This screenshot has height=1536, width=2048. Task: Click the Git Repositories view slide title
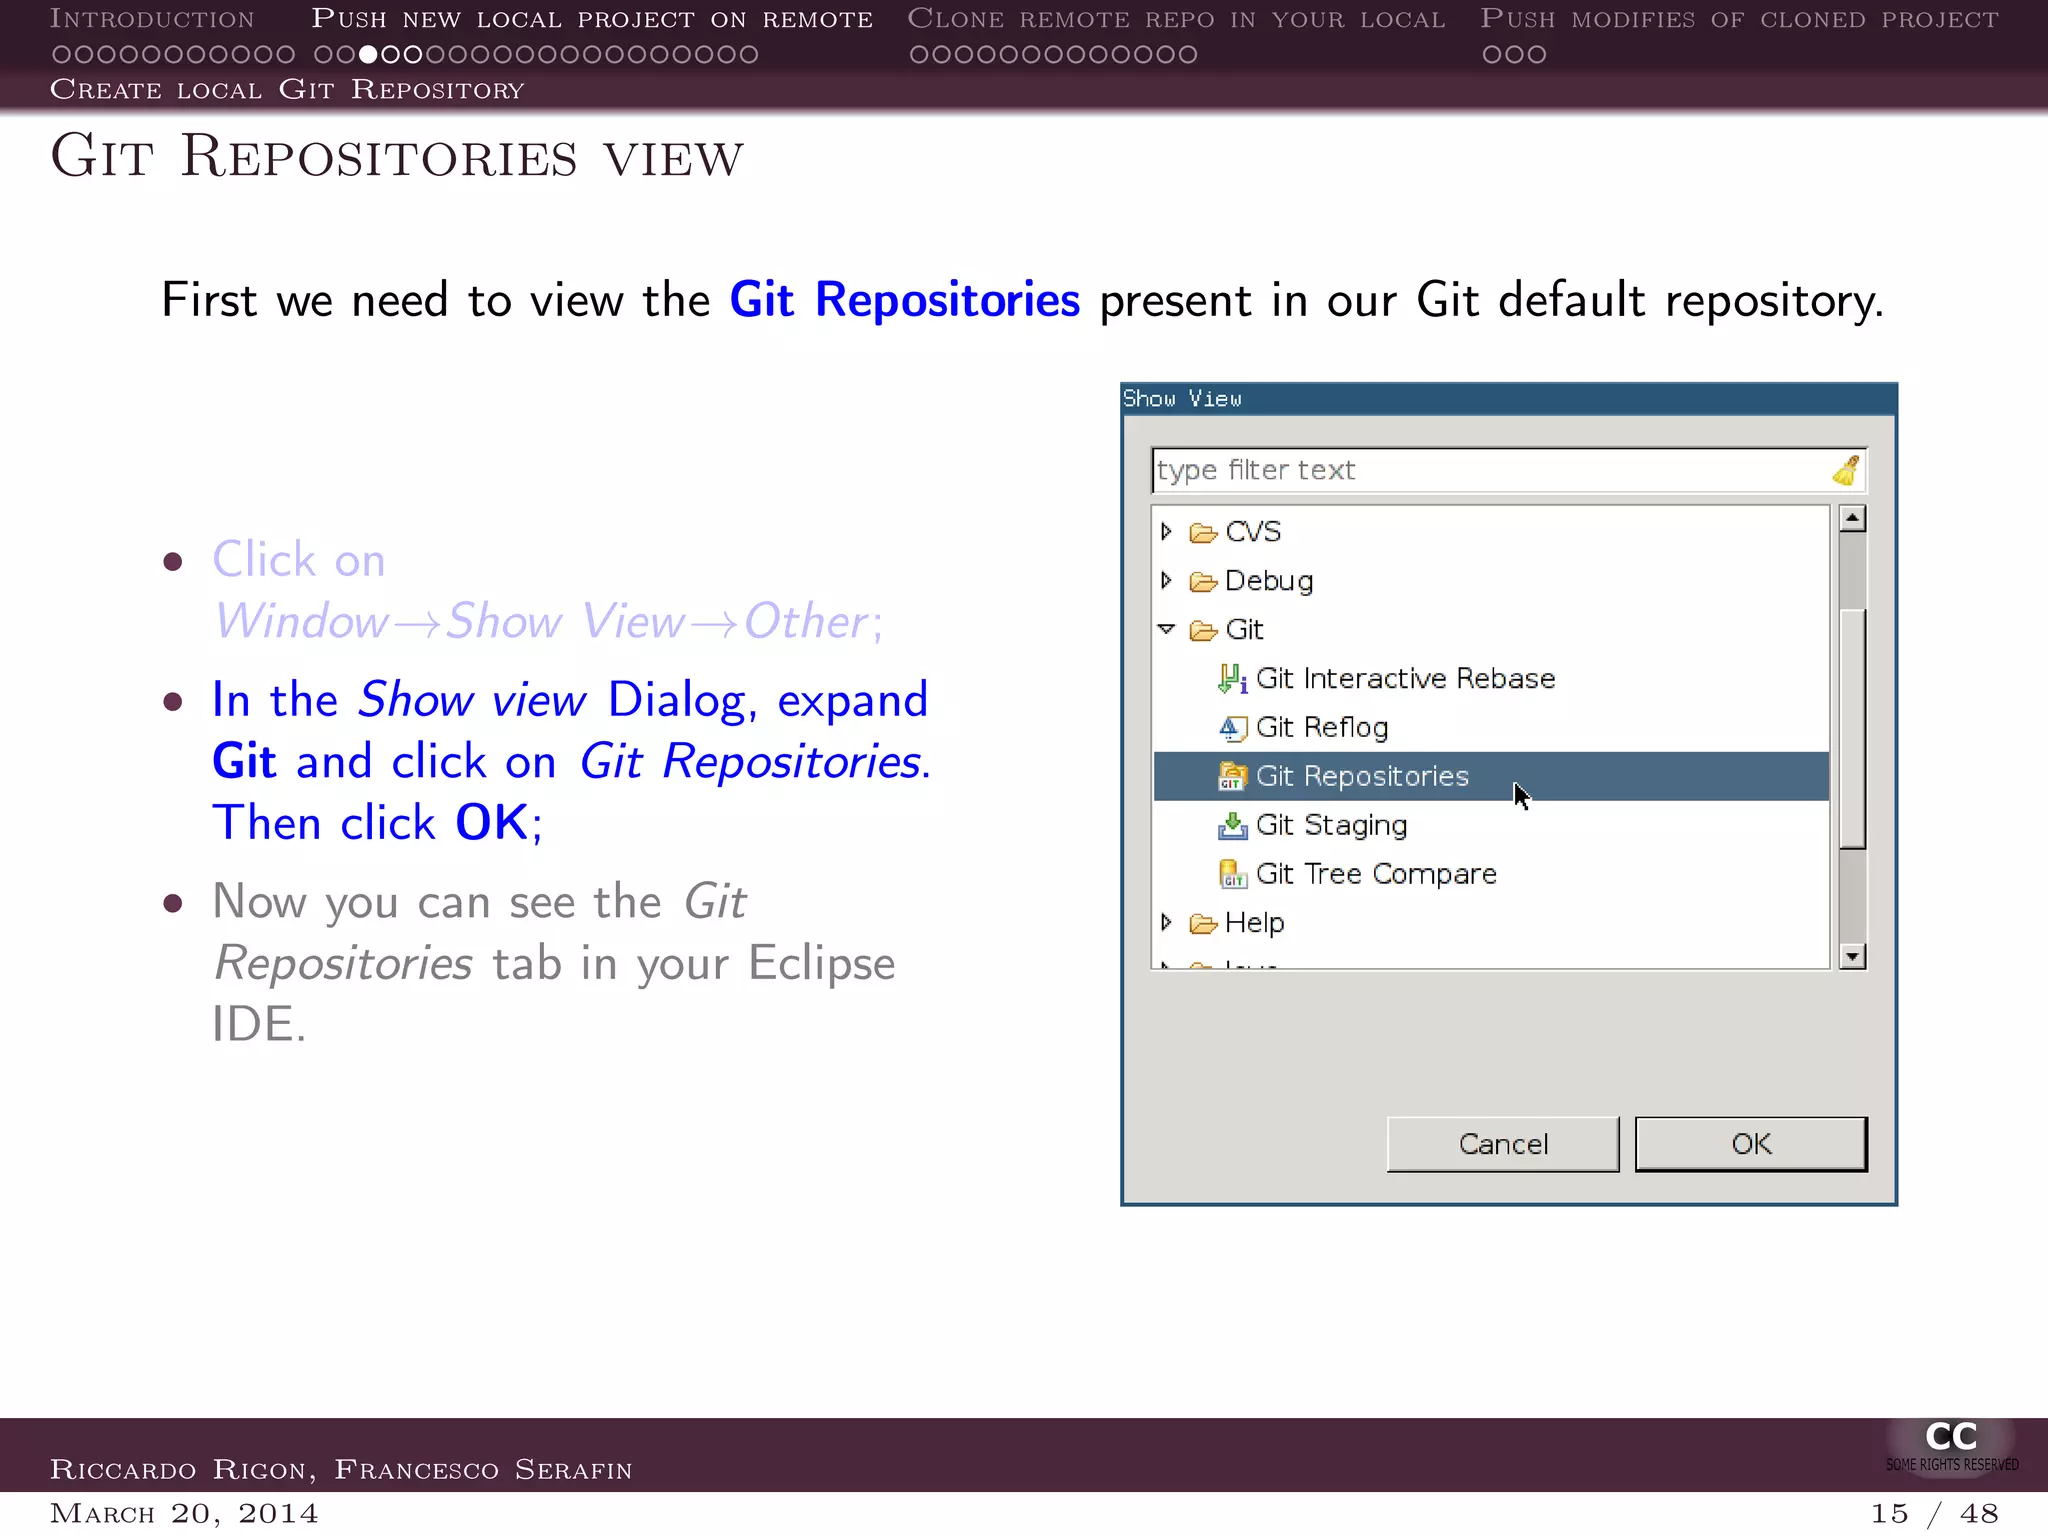click(x=397, y=158)
